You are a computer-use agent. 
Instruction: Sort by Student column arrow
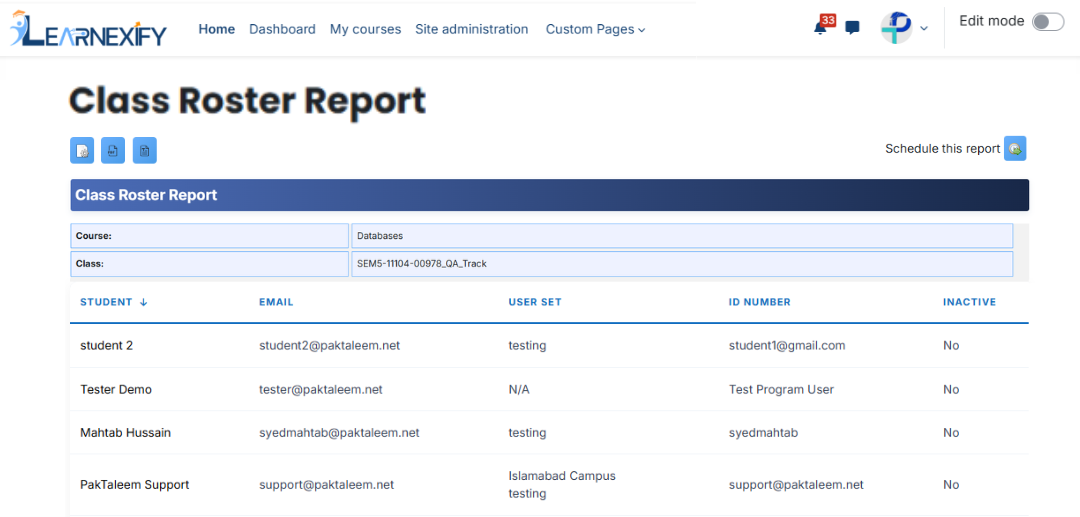point(143,302)
